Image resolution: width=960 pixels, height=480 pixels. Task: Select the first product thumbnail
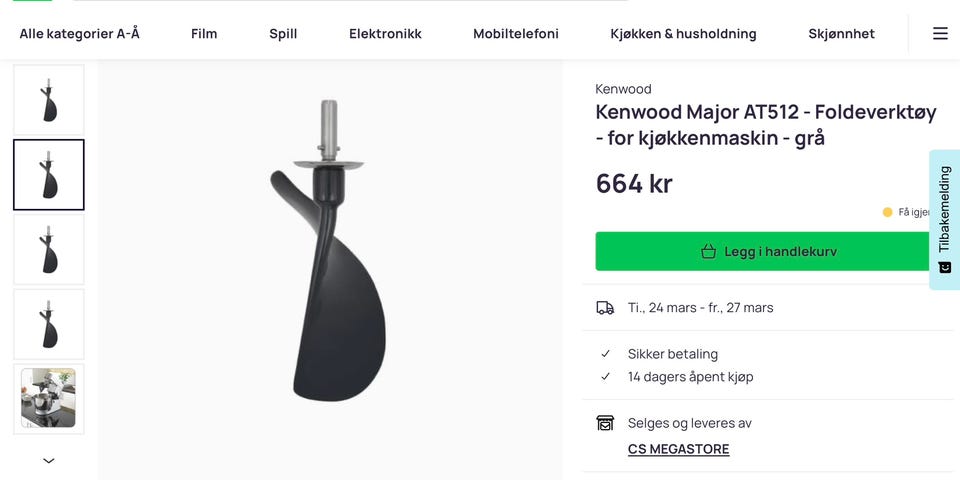click(49, 100)
